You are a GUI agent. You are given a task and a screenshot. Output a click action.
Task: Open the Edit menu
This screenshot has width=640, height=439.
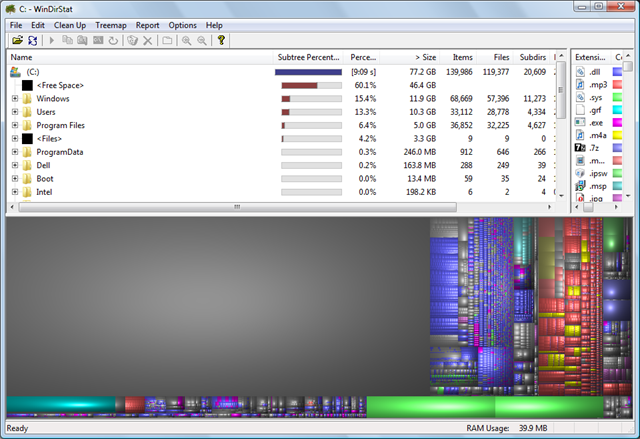click(x=38, y=25)
